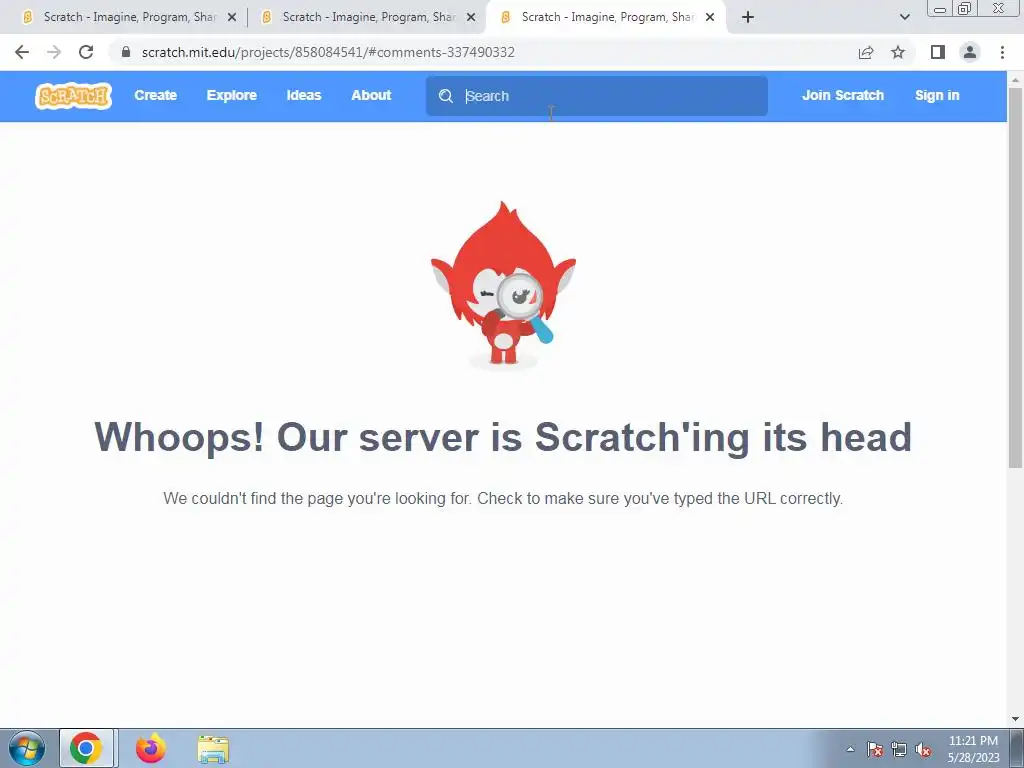Click the address bar URL

328,52
